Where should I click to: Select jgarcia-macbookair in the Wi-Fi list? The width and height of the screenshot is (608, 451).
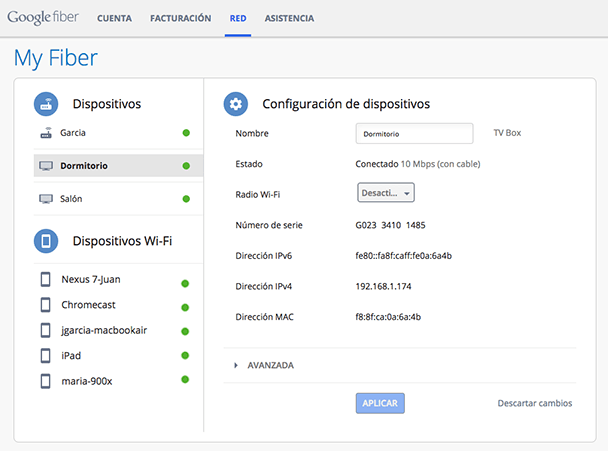(x=104, y=330)
